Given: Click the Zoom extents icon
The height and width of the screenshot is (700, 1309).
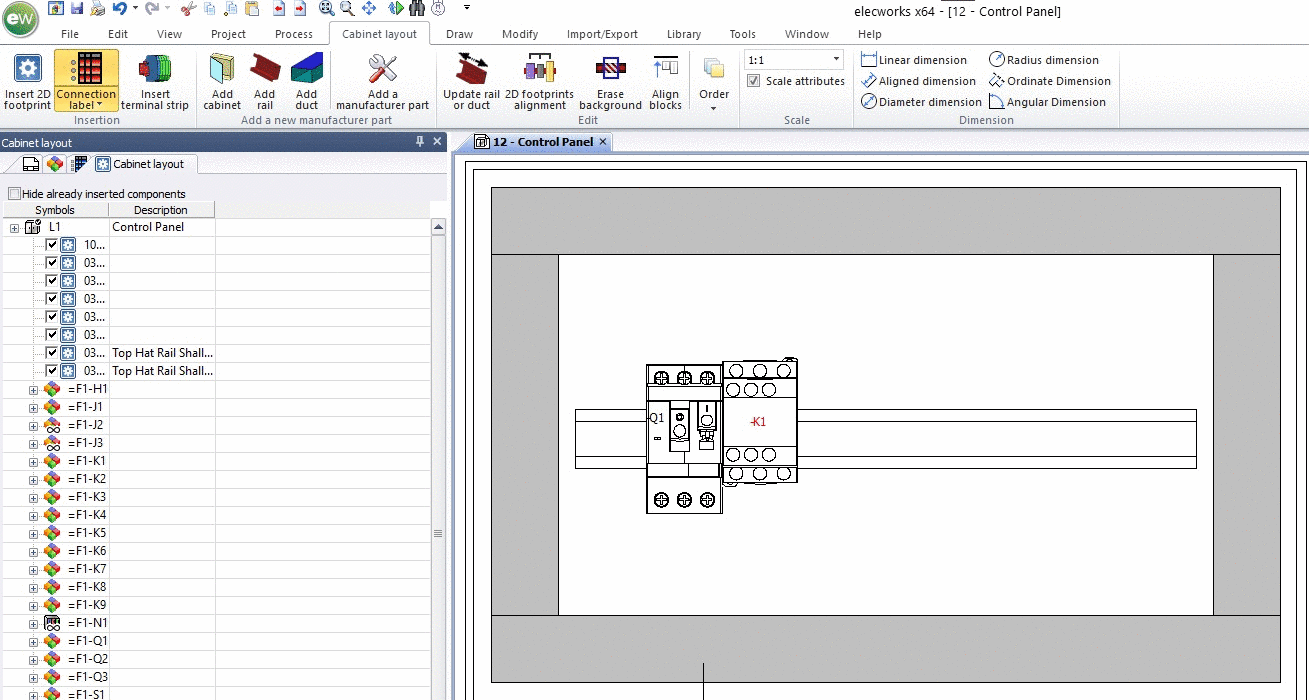Looking at the screenshot, I should click(327, 8).
